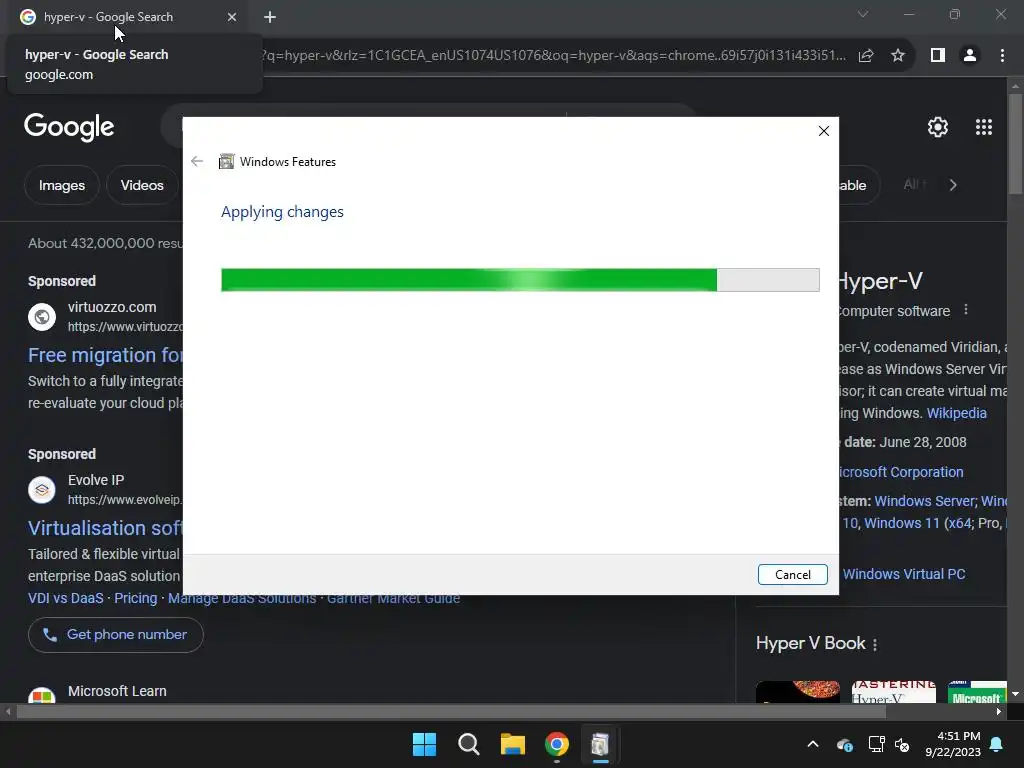The width and height of the screenshot is (1024, 768).
Task: Open Windows taskbar Search
Action: [468, 744]
